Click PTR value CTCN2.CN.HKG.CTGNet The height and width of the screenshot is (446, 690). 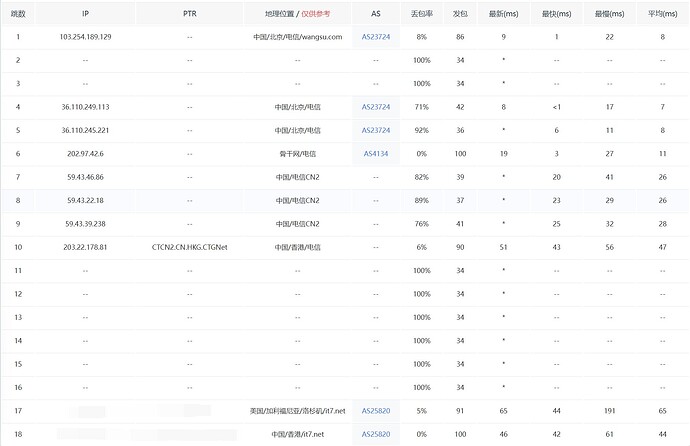190,247
